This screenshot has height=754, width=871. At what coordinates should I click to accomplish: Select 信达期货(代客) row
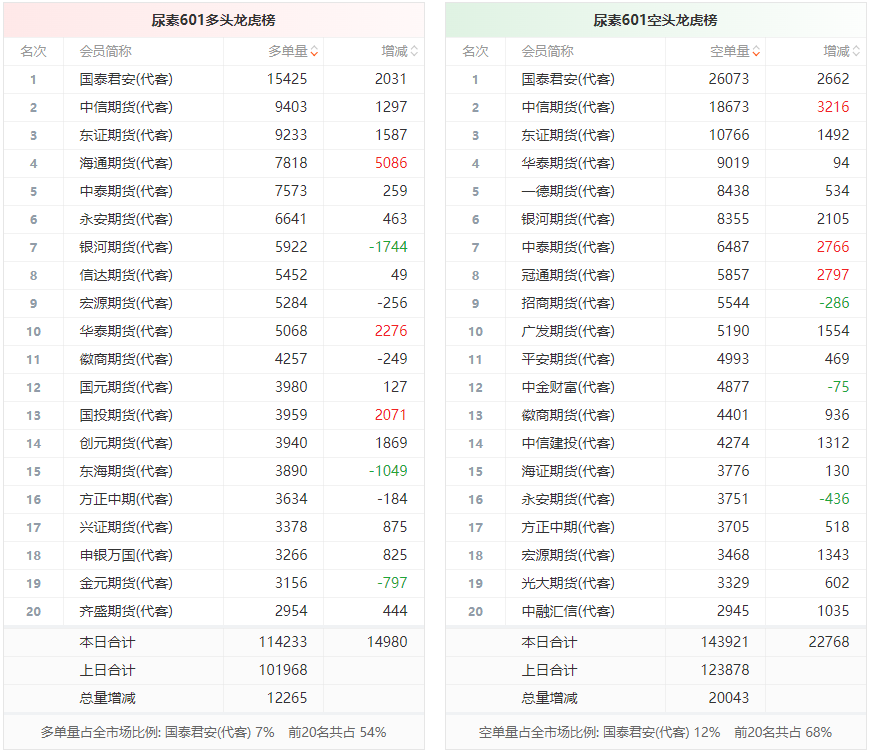(x=214, y=275)
